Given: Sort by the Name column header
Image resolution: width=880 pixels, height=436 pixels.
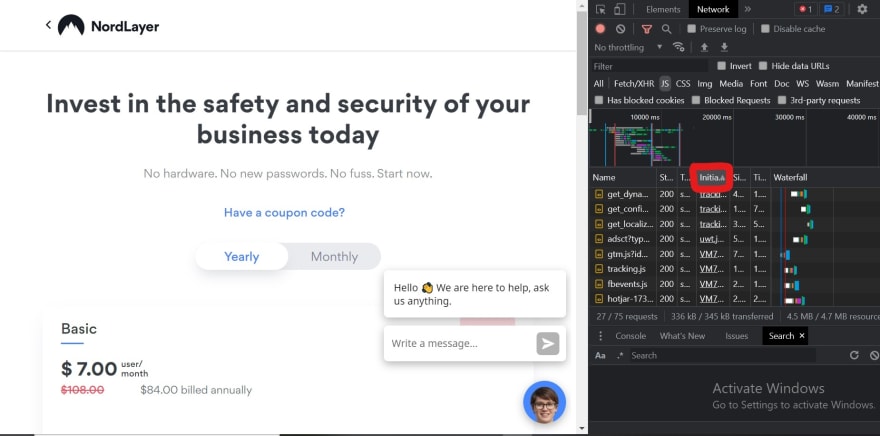Looking at the screenshot, I should [x=623, y=177].
